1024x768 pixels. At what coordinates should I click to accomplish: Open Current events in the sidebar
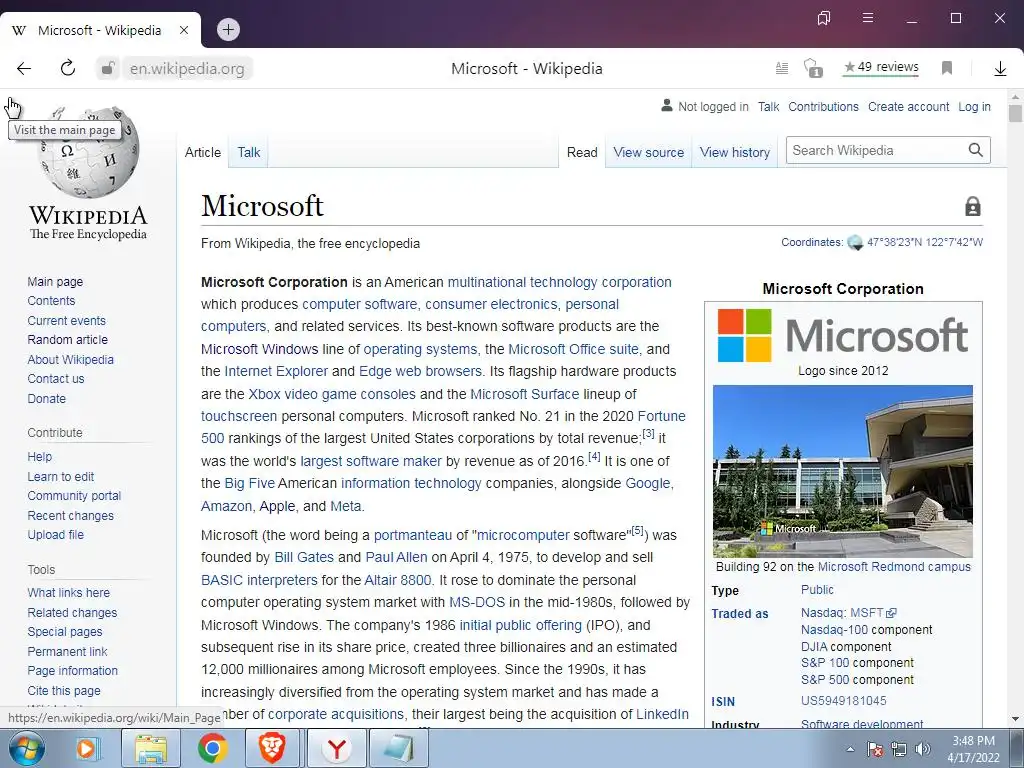pos(67,321)
